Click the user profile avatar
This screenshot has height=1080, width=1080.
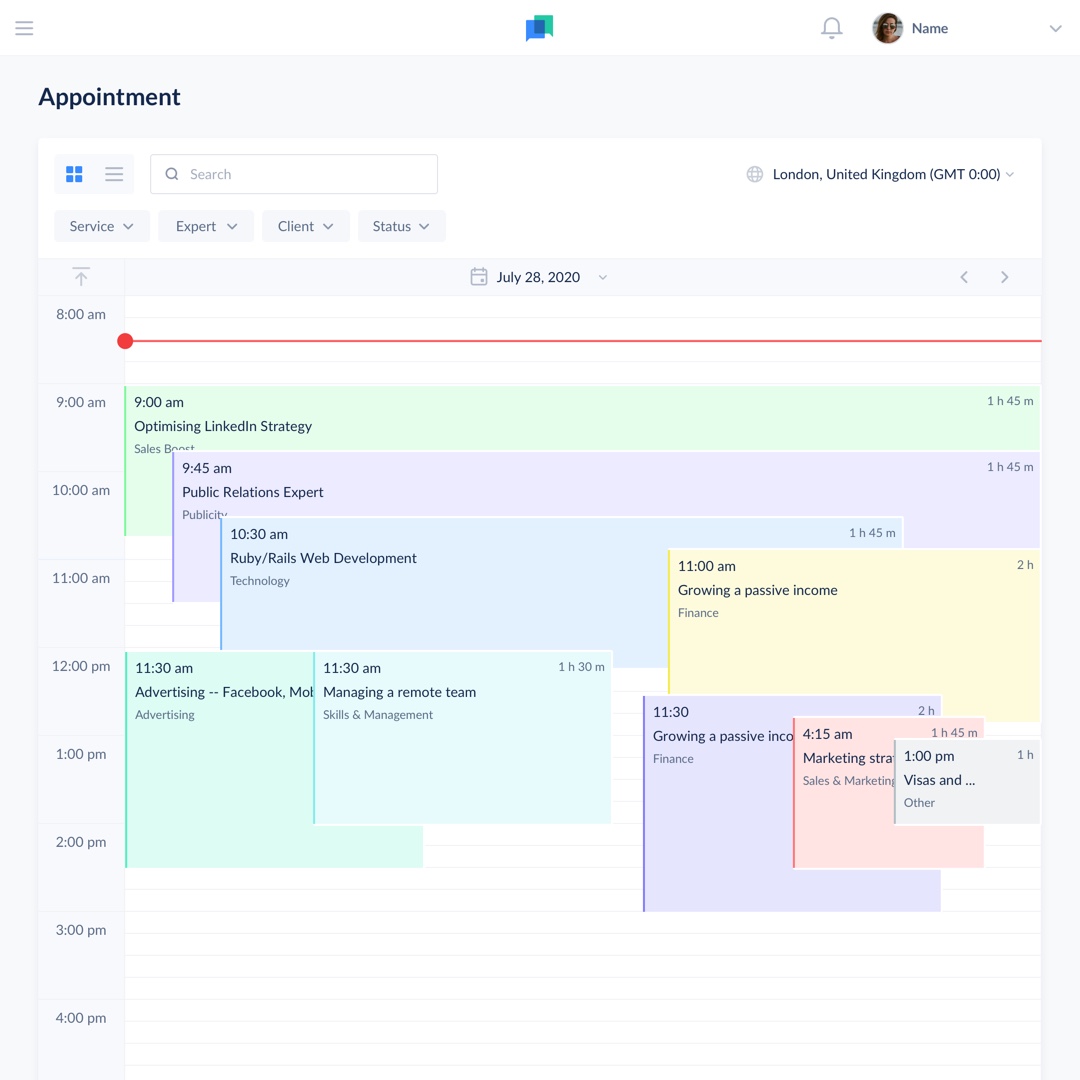(887, 28)
